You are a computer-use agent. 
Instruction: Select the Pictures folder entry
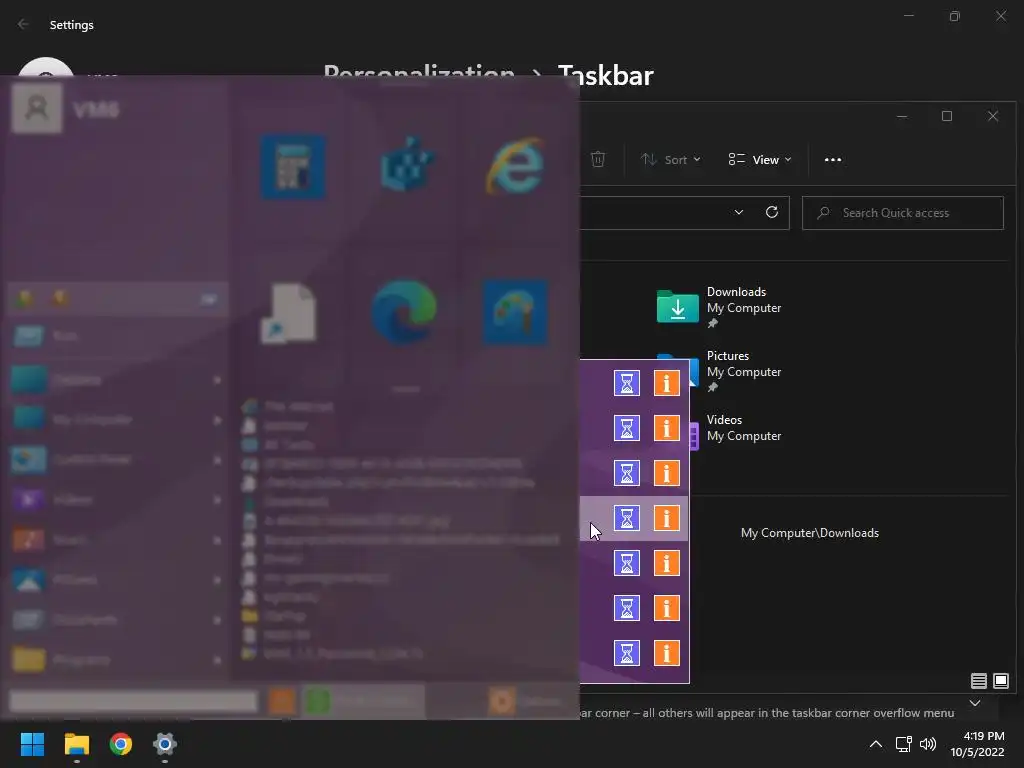743,371
